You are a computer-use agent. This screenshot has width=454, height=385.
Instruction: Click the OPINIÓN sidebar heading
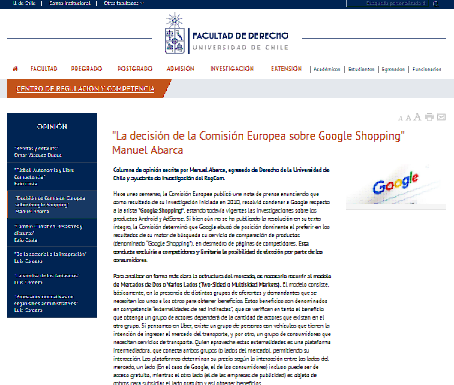pyautogui.click(x=52, y=127)
